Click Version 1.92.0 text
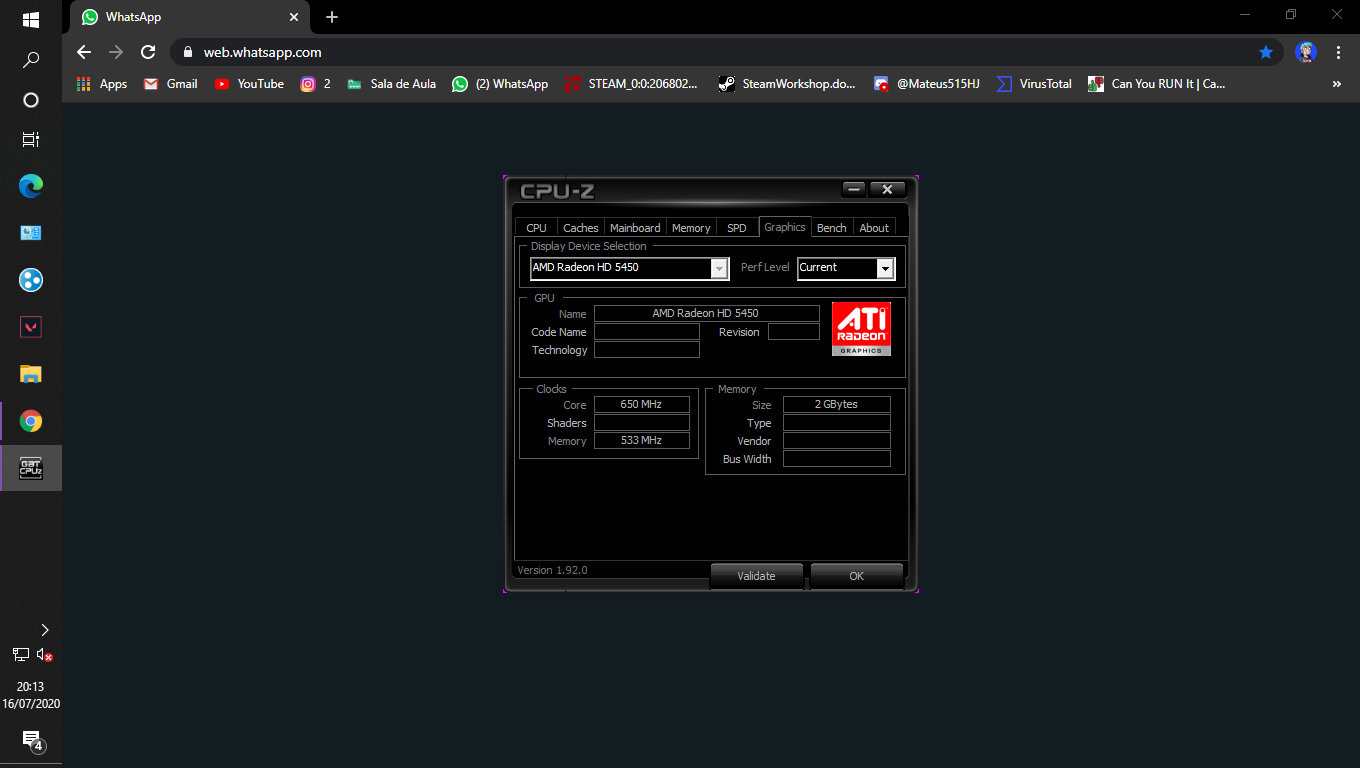 [x=552, y=570]
